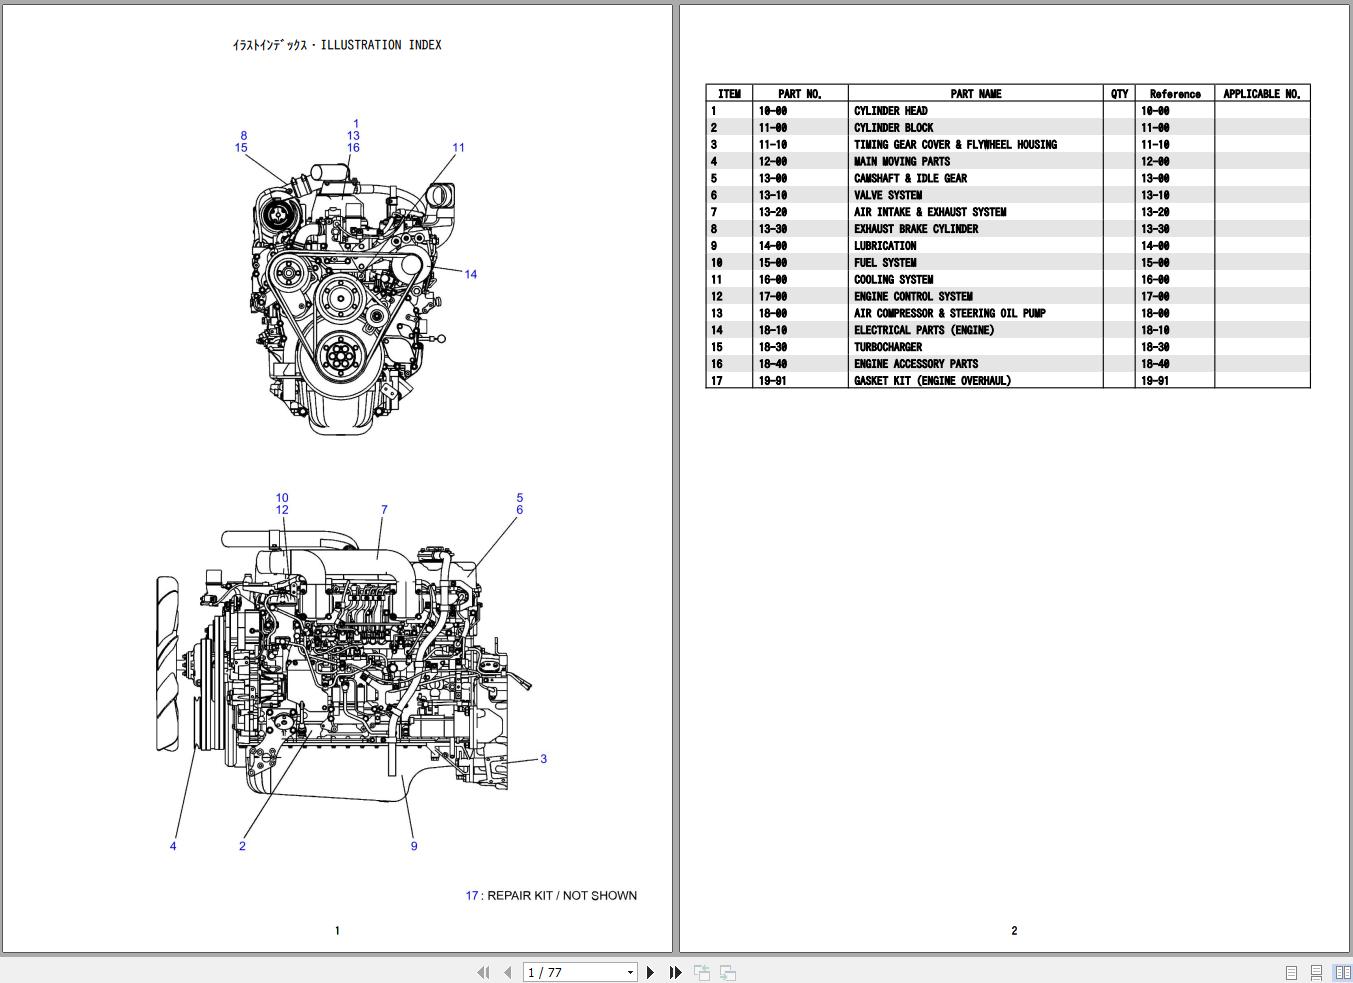Click callout number 3 near flywheel housing

click(543, 759)
